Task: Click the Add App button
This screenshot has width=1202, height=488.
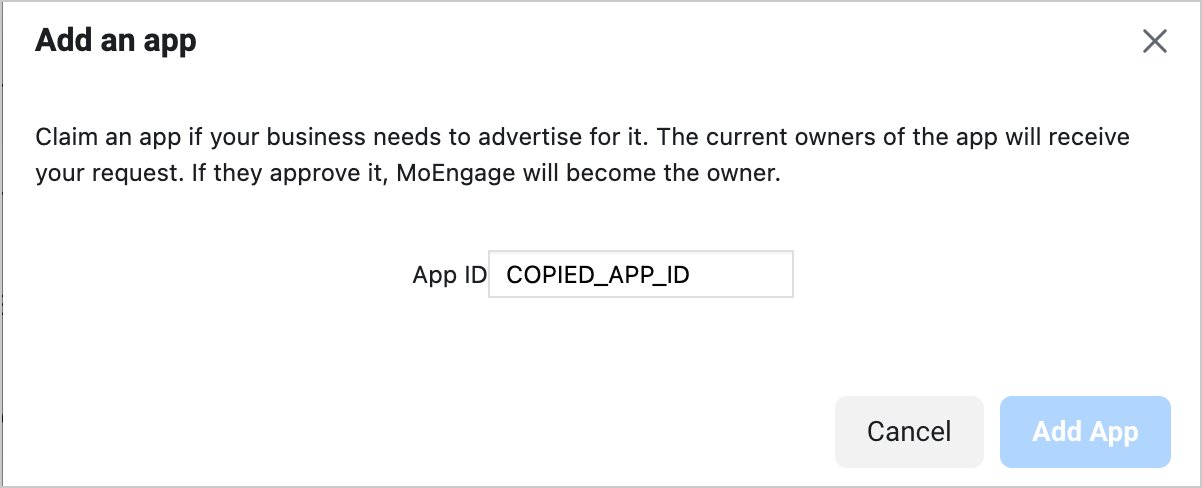Action: (x=1085, y=432)
